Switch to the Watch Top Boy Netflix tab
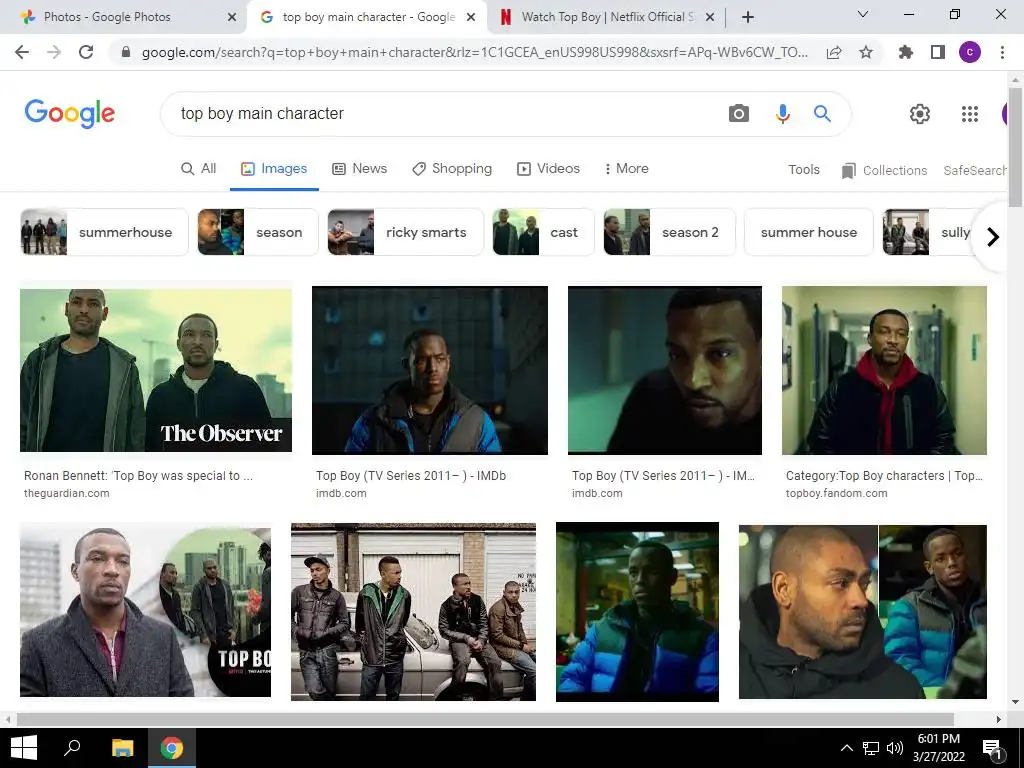Viewport: 1024px width, 768px height. [607, 17]
